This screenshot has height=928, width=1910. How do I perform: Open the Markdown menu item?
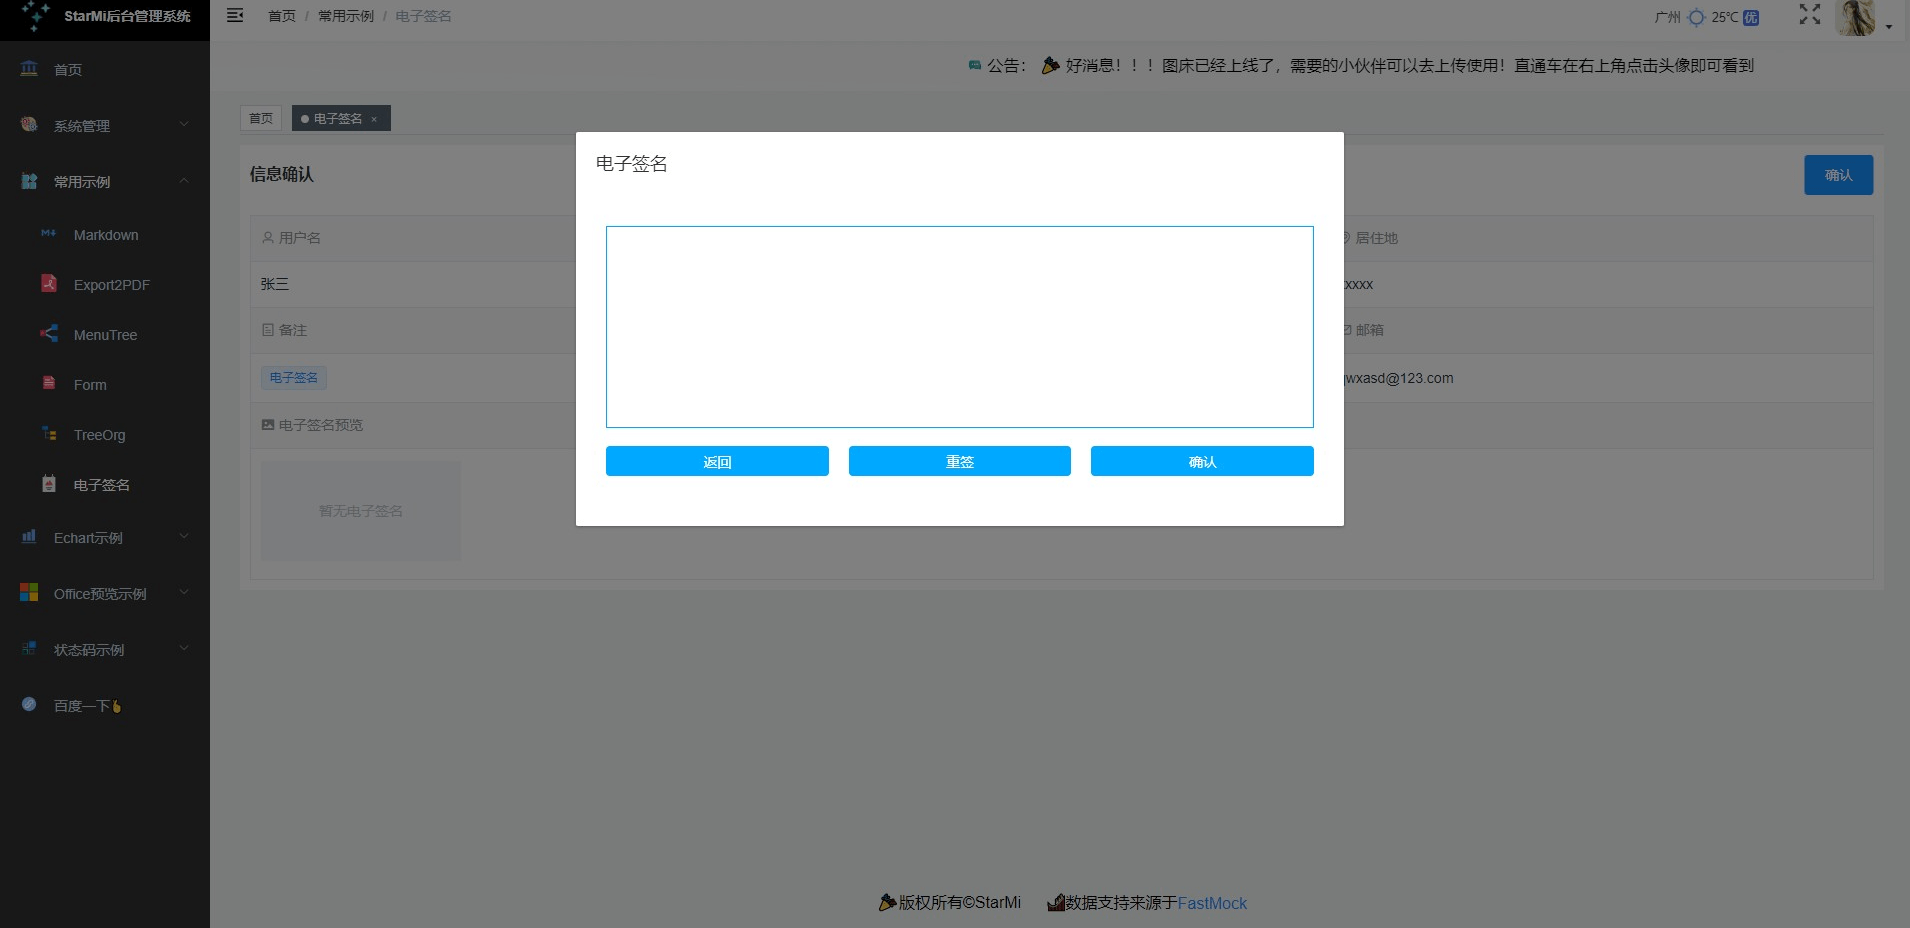tap(105, 234)
